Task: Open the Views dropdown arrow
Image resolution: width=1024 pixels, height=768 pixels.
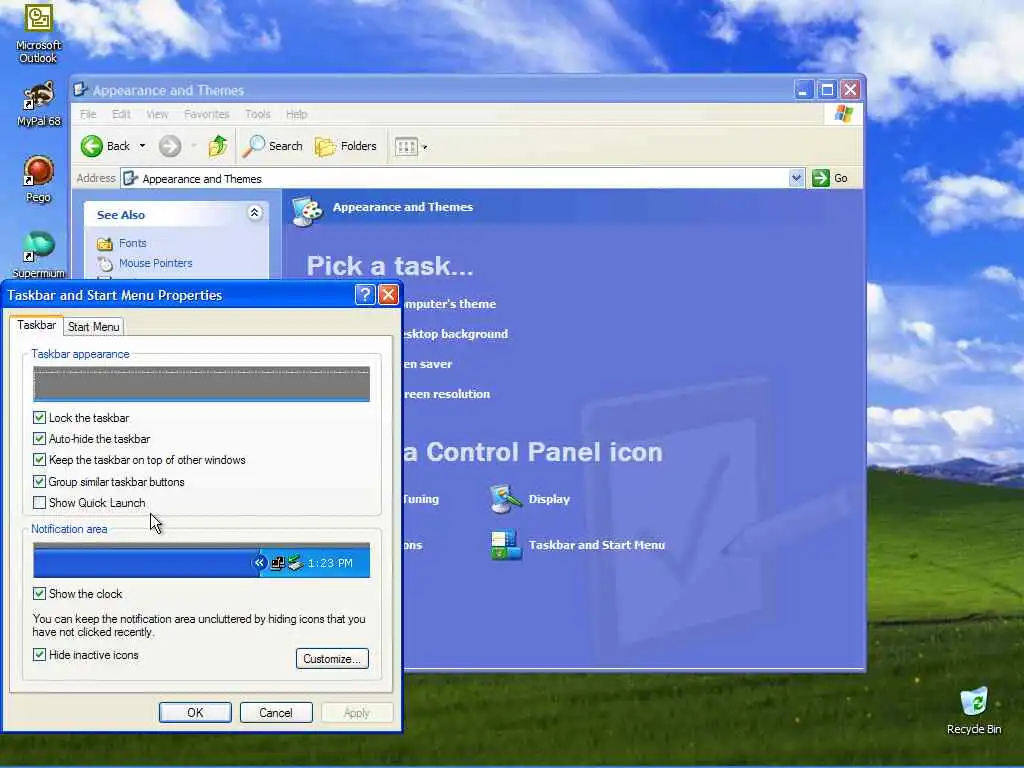Action: click(x=424, y=148)
